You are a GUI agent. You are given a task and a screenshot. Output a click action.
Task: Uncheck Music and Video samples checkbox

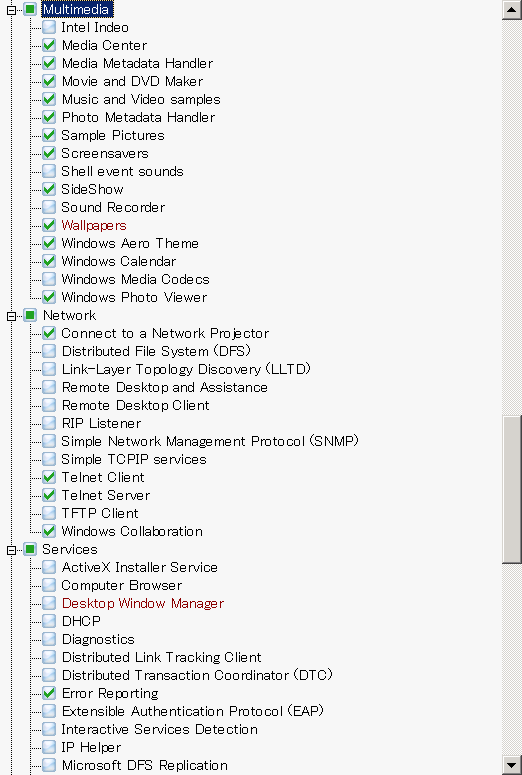point(49,99)
